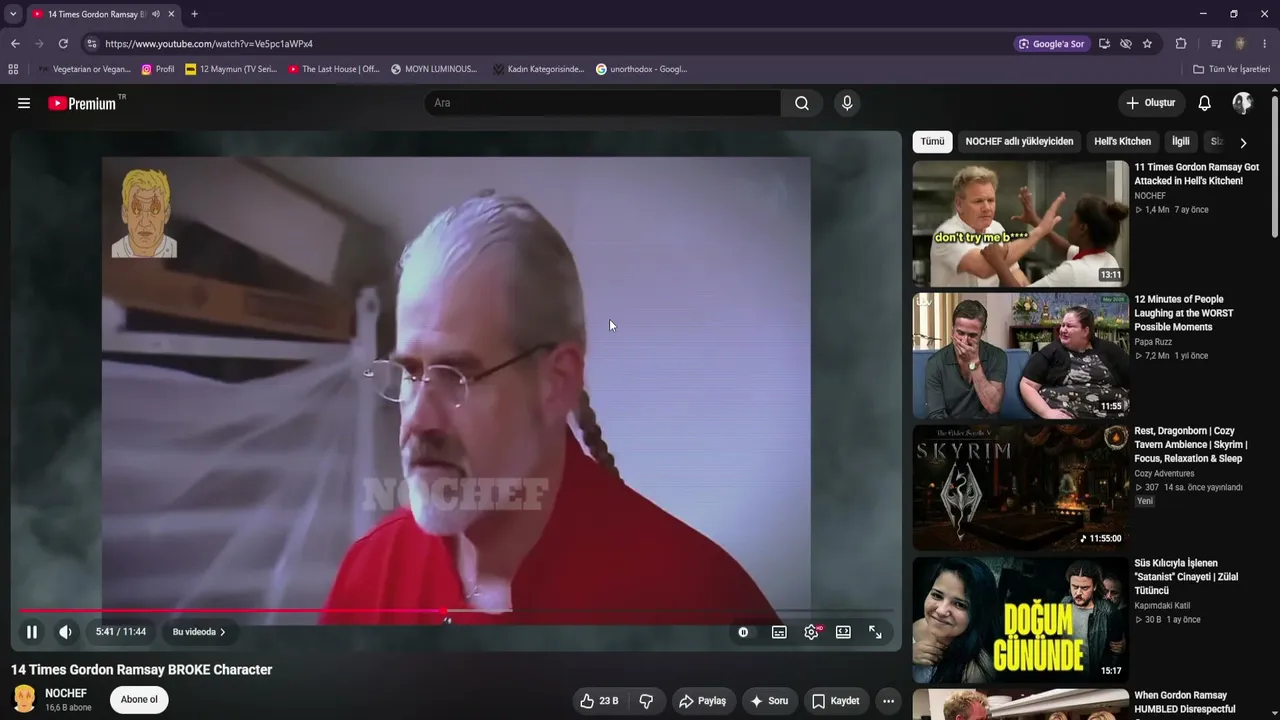Open the Chrome apps grid in the bookmarks bar
This screenshot has height=720, width=1280.
(13, 69)
